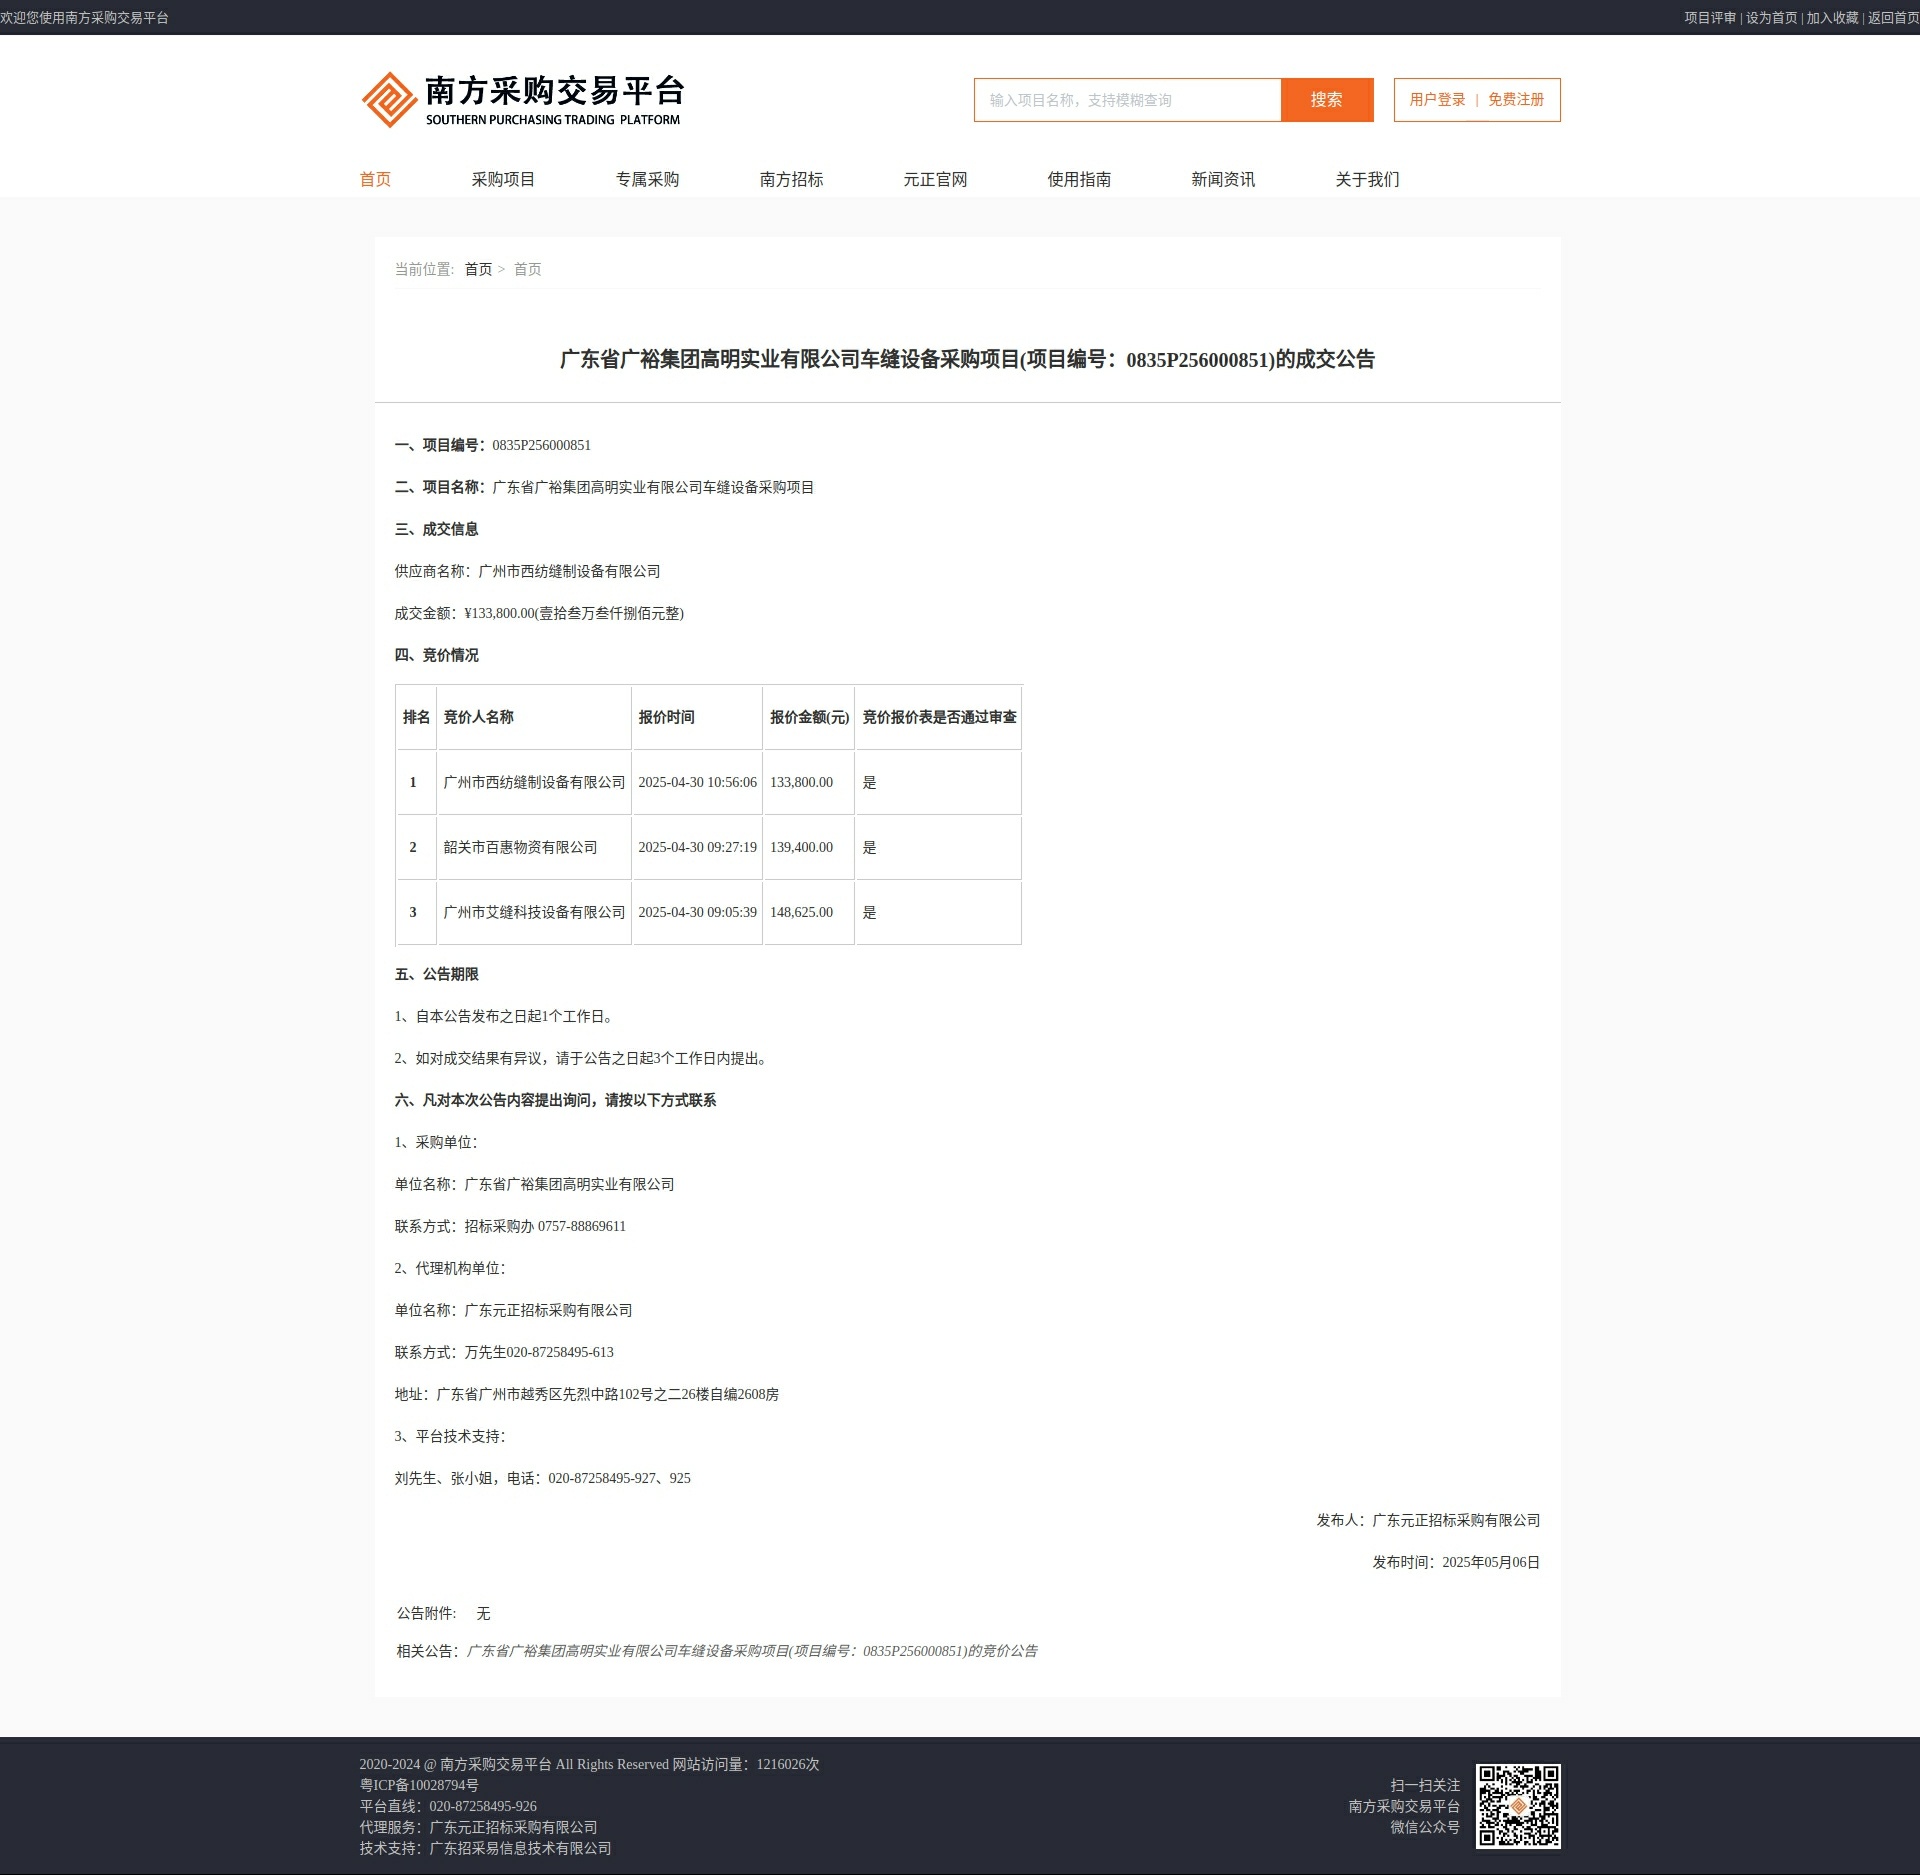Image resolution: width=1920 pixels, height=1875 pixels.
Task: Click the Southern Purchasing Trading Platform logo
Action: 521,99
